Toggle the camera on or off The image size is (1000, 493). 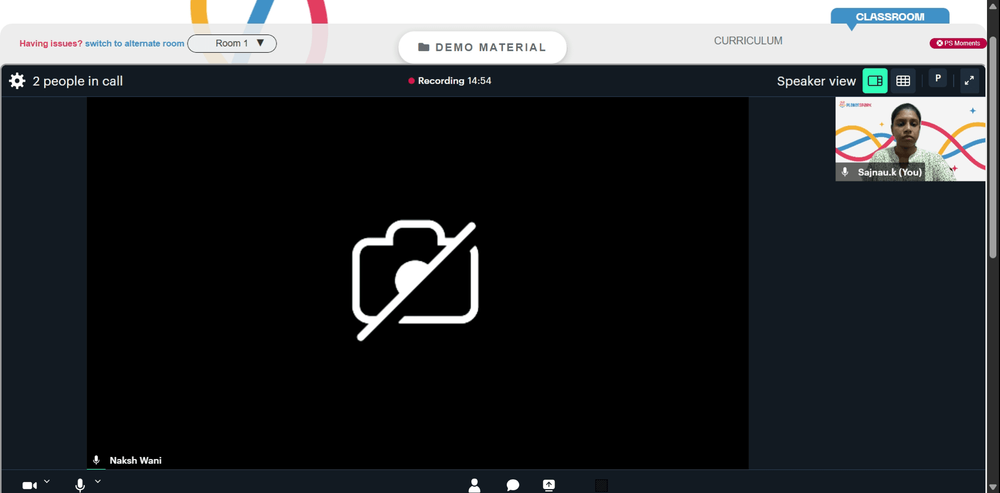coord(29,486)
